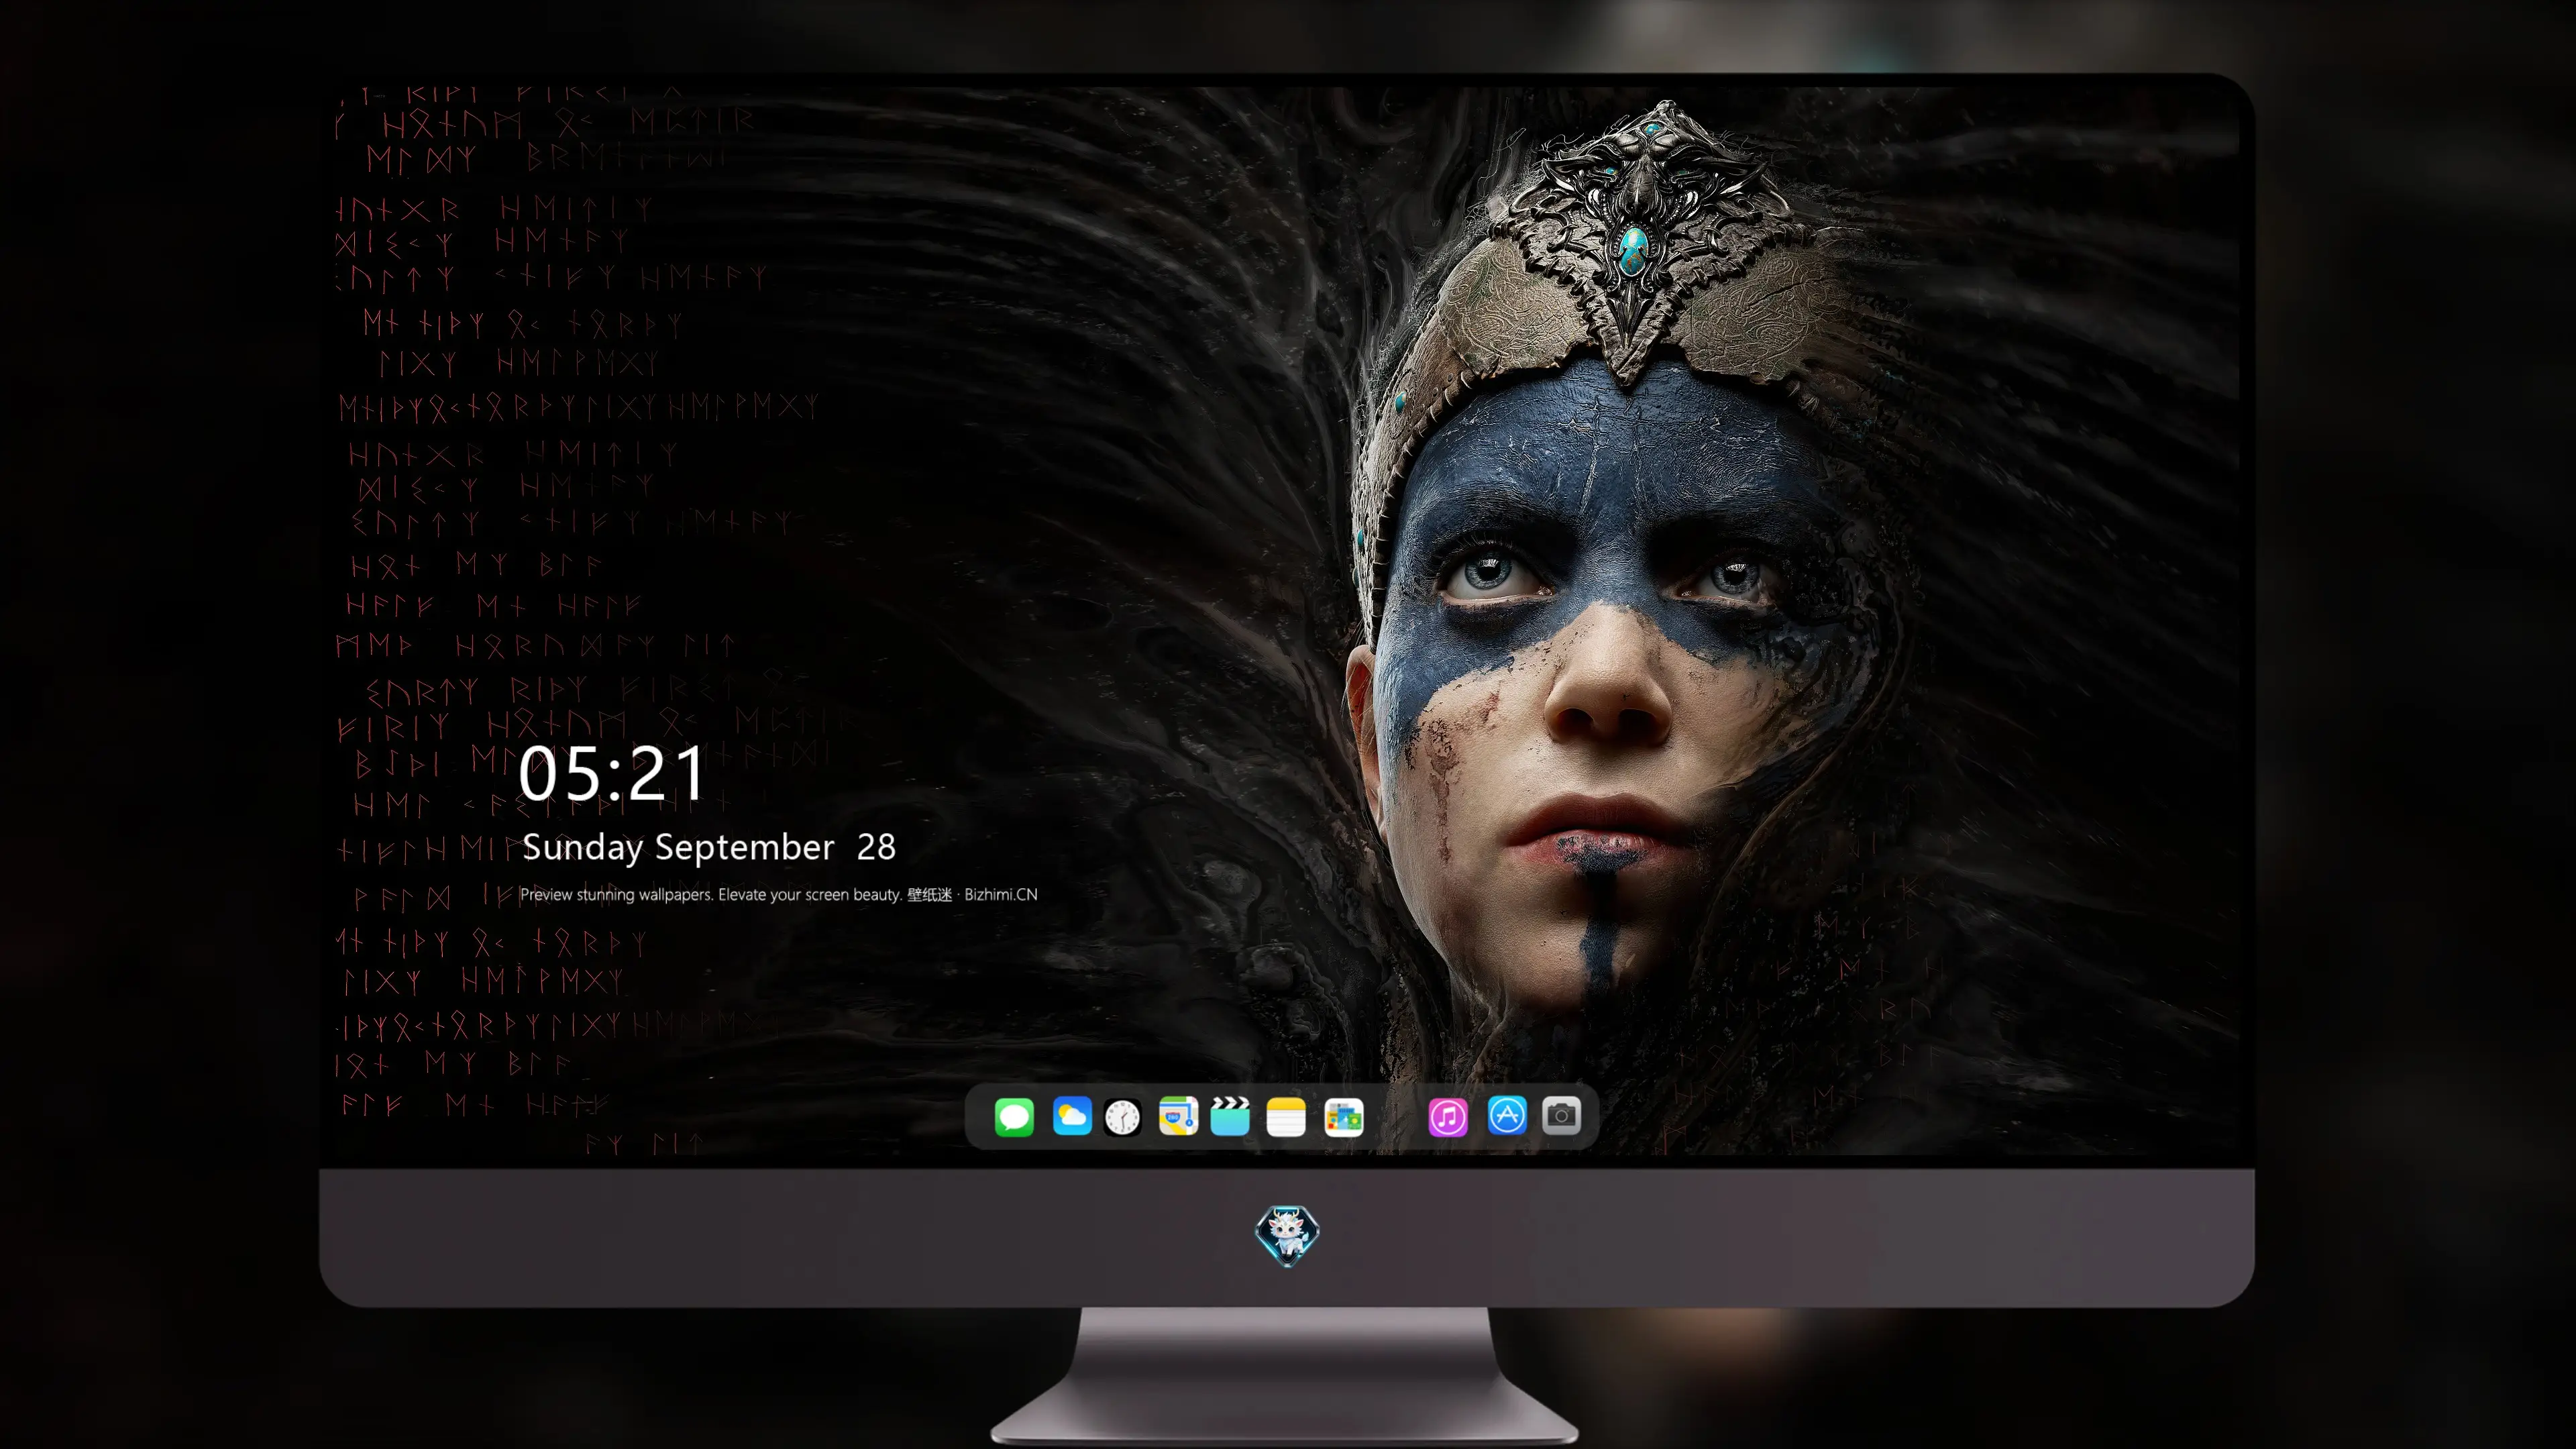Viewport: 2576px width, 1449px height.
Task: Open the yellow Notes app in the dock
Action: (x=1286, y=1116)
